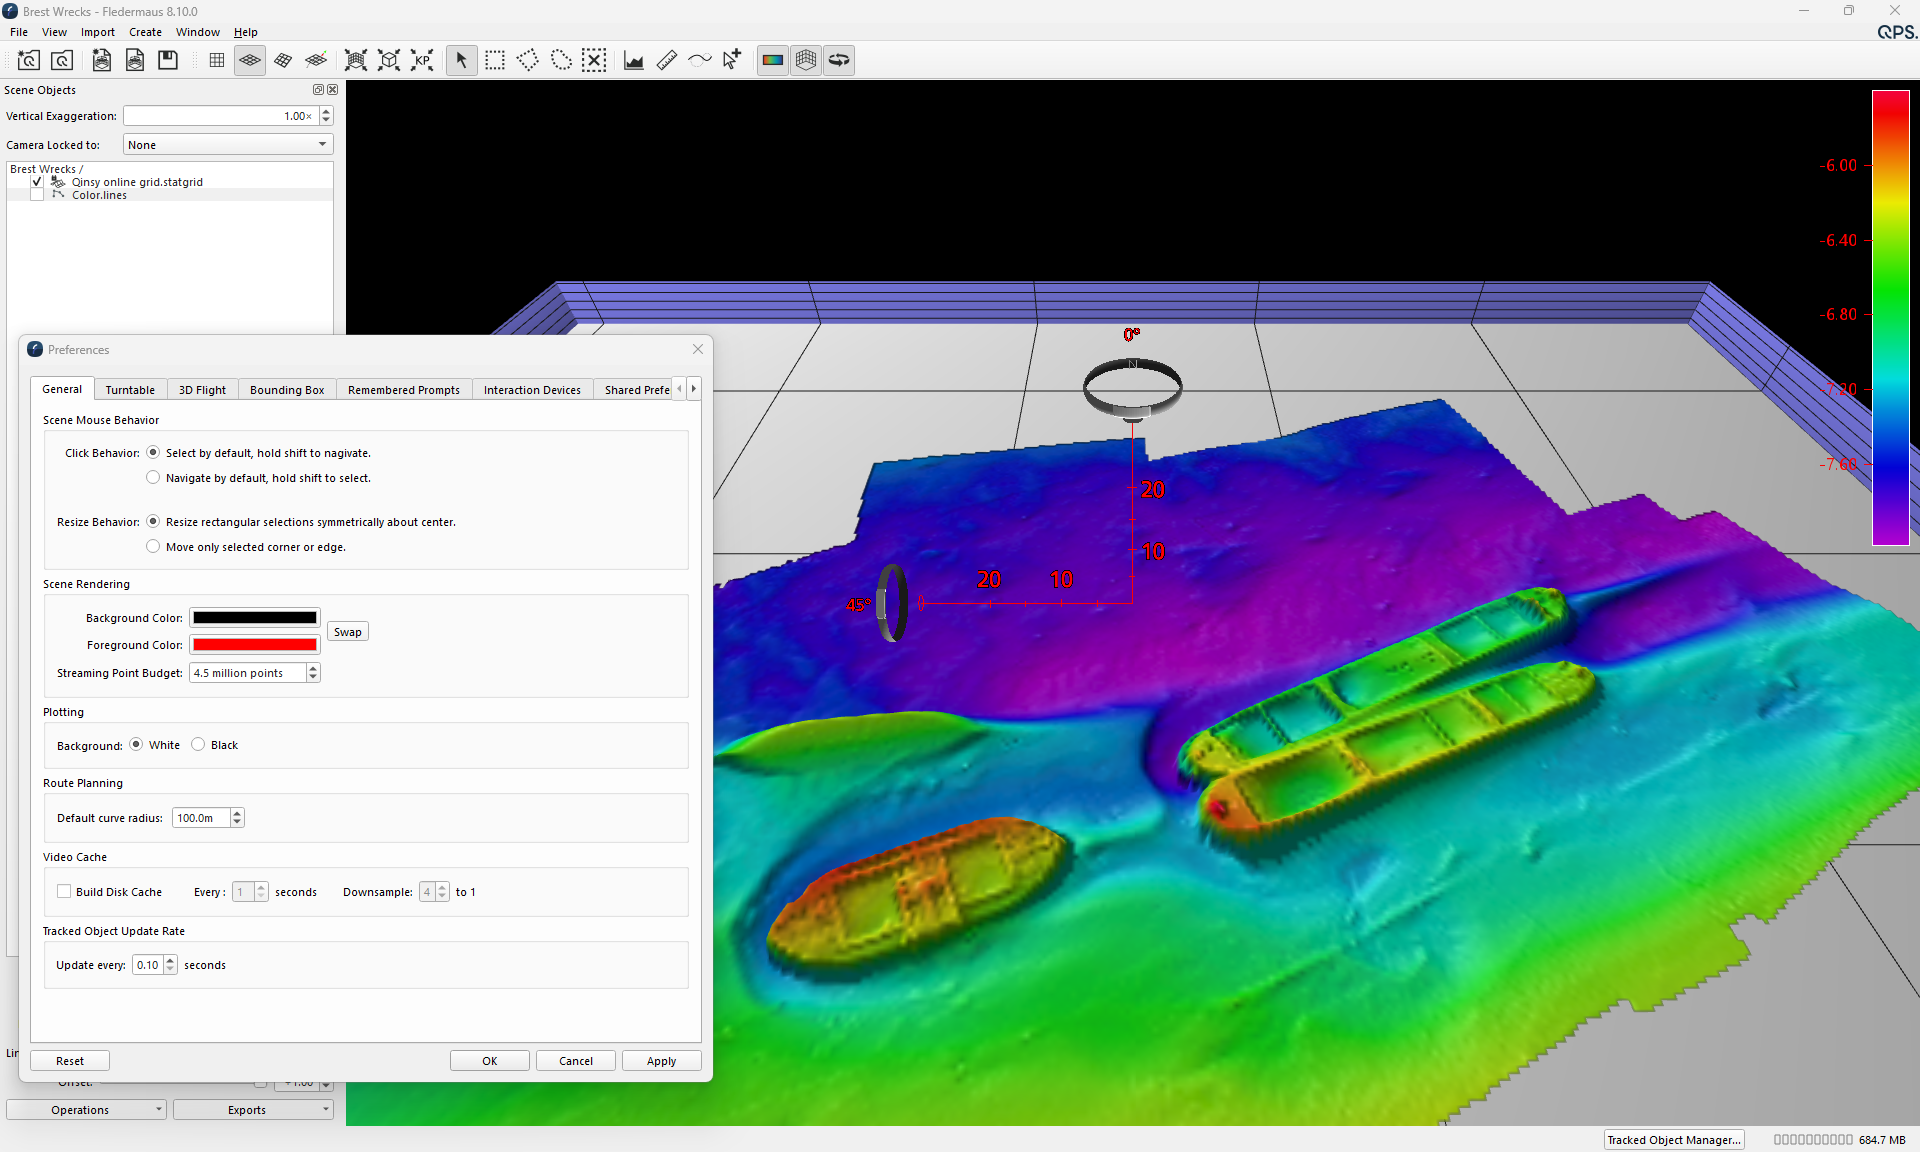
Task: Click the curved route tool icon
Action: 700,60
